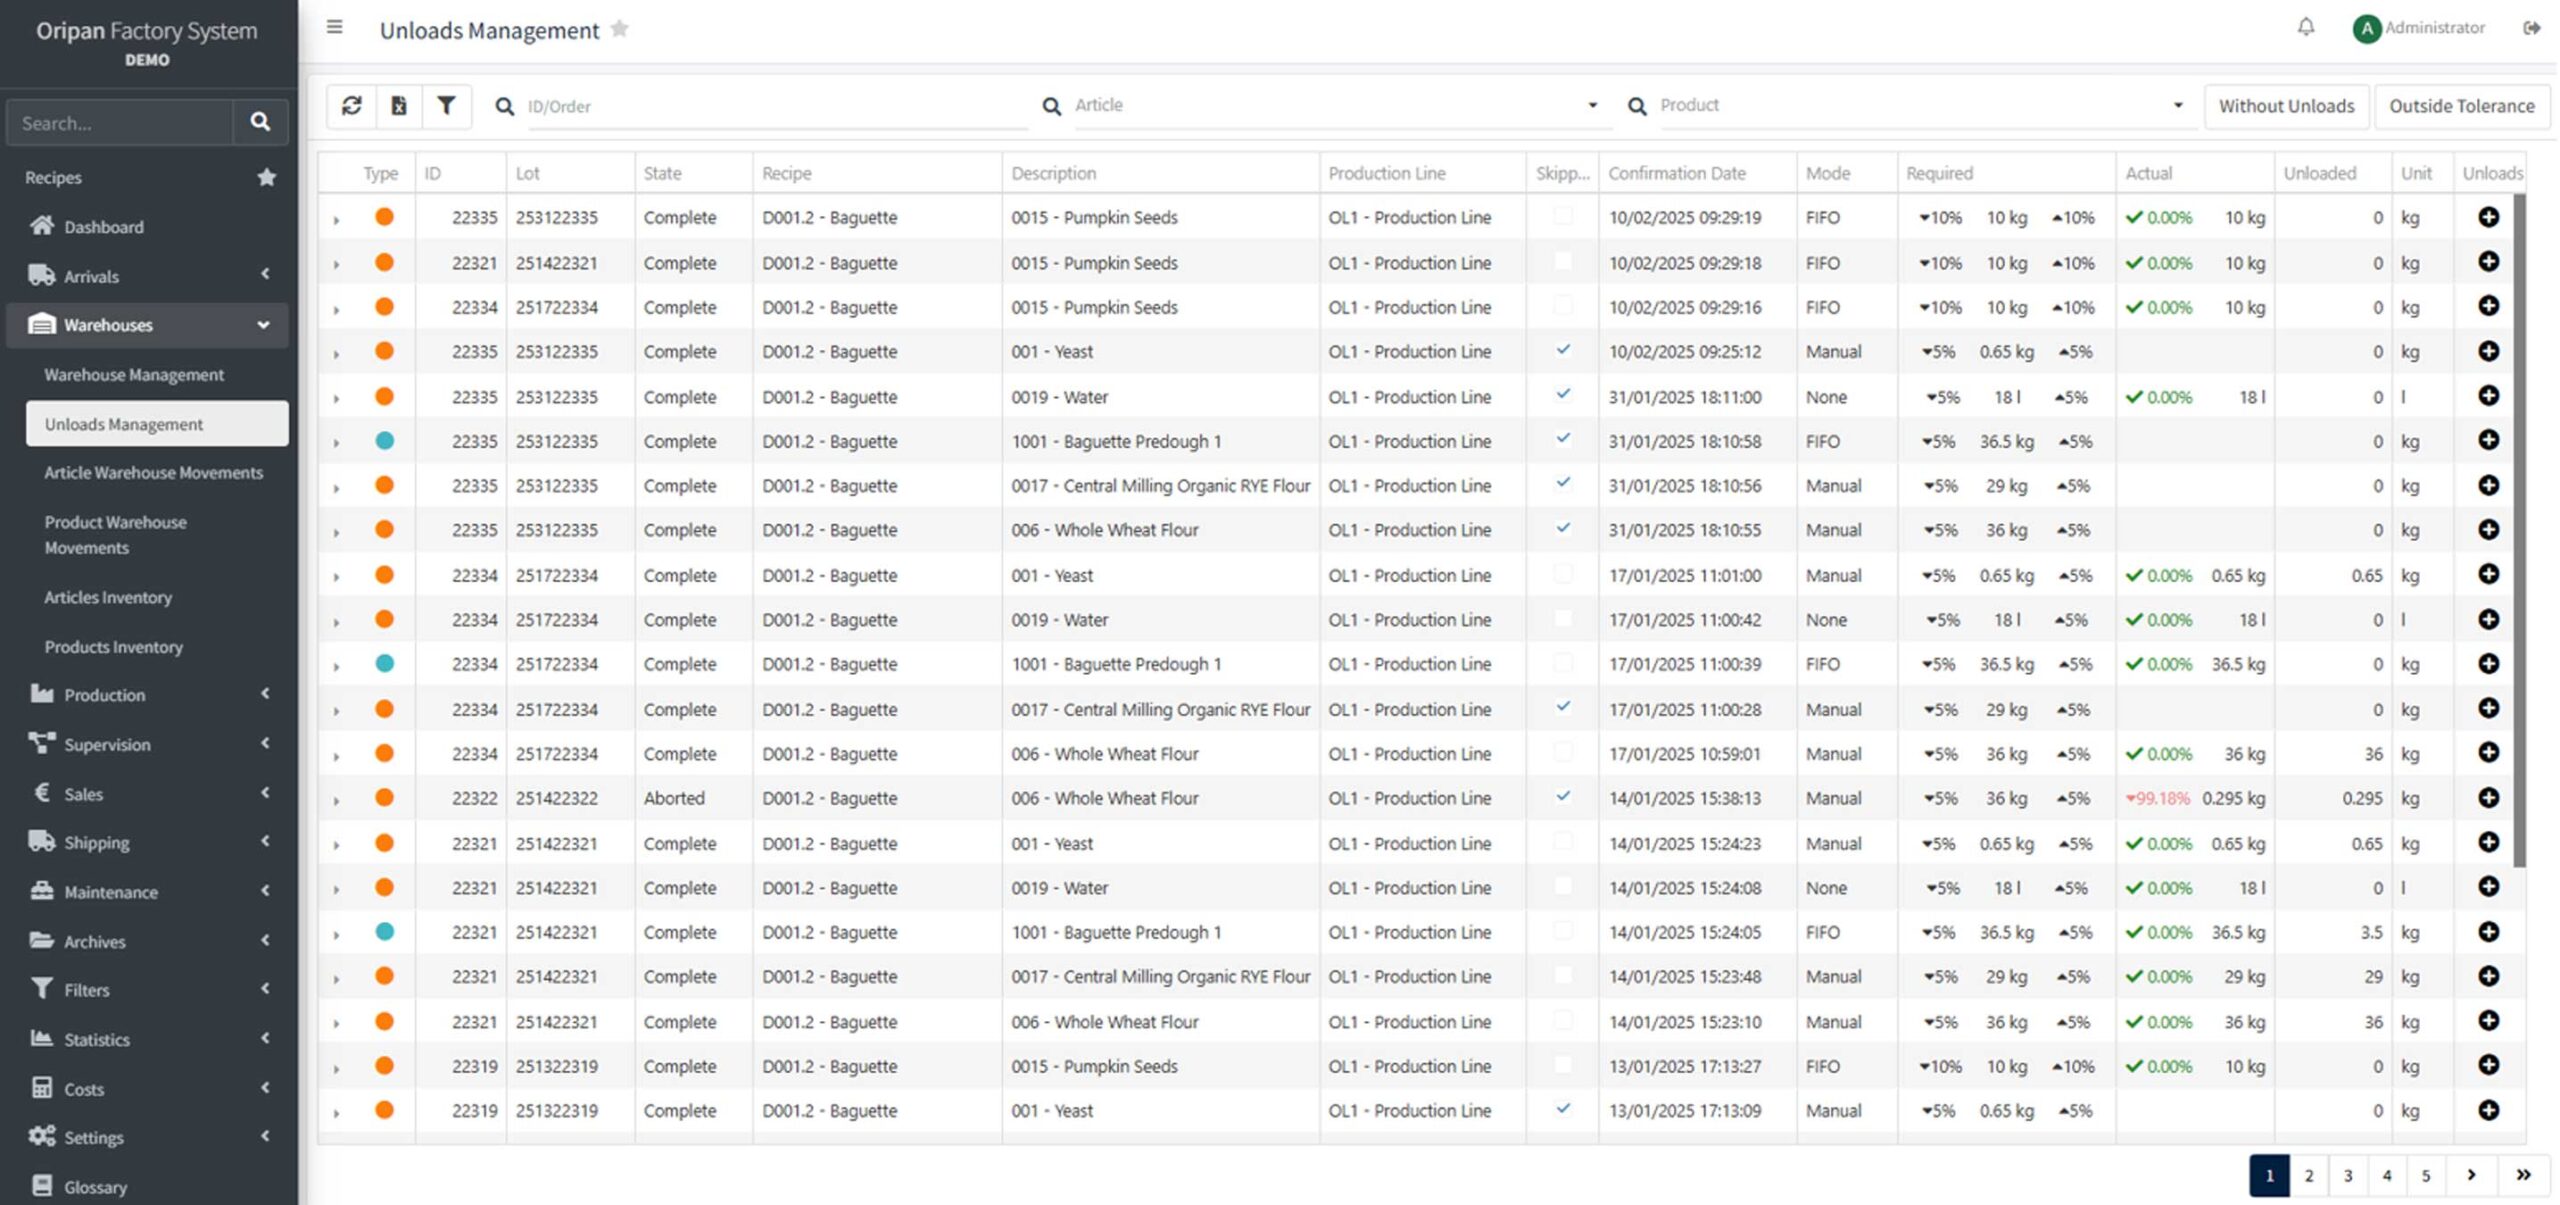
Task: Click the sidebar search magnifier button
Action: coord(260,122)
